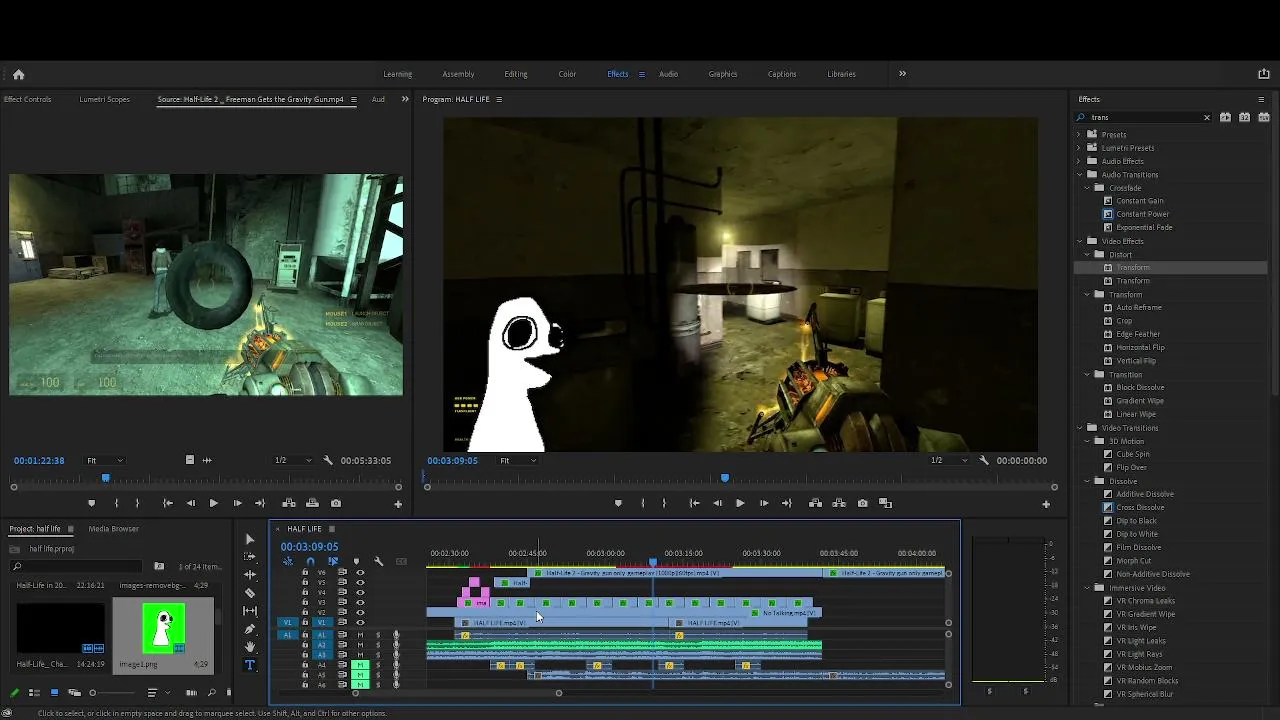Open Program monitor playback resolution dropdown
Screen dimensions: 1280x720
tap(948, 460)
